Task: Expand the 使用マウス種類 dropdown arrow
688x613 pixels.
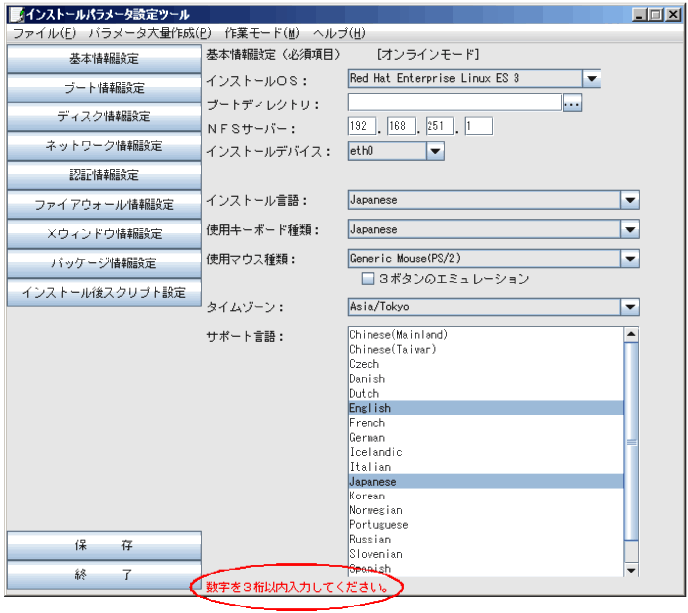Action: [x=630, y=259]
